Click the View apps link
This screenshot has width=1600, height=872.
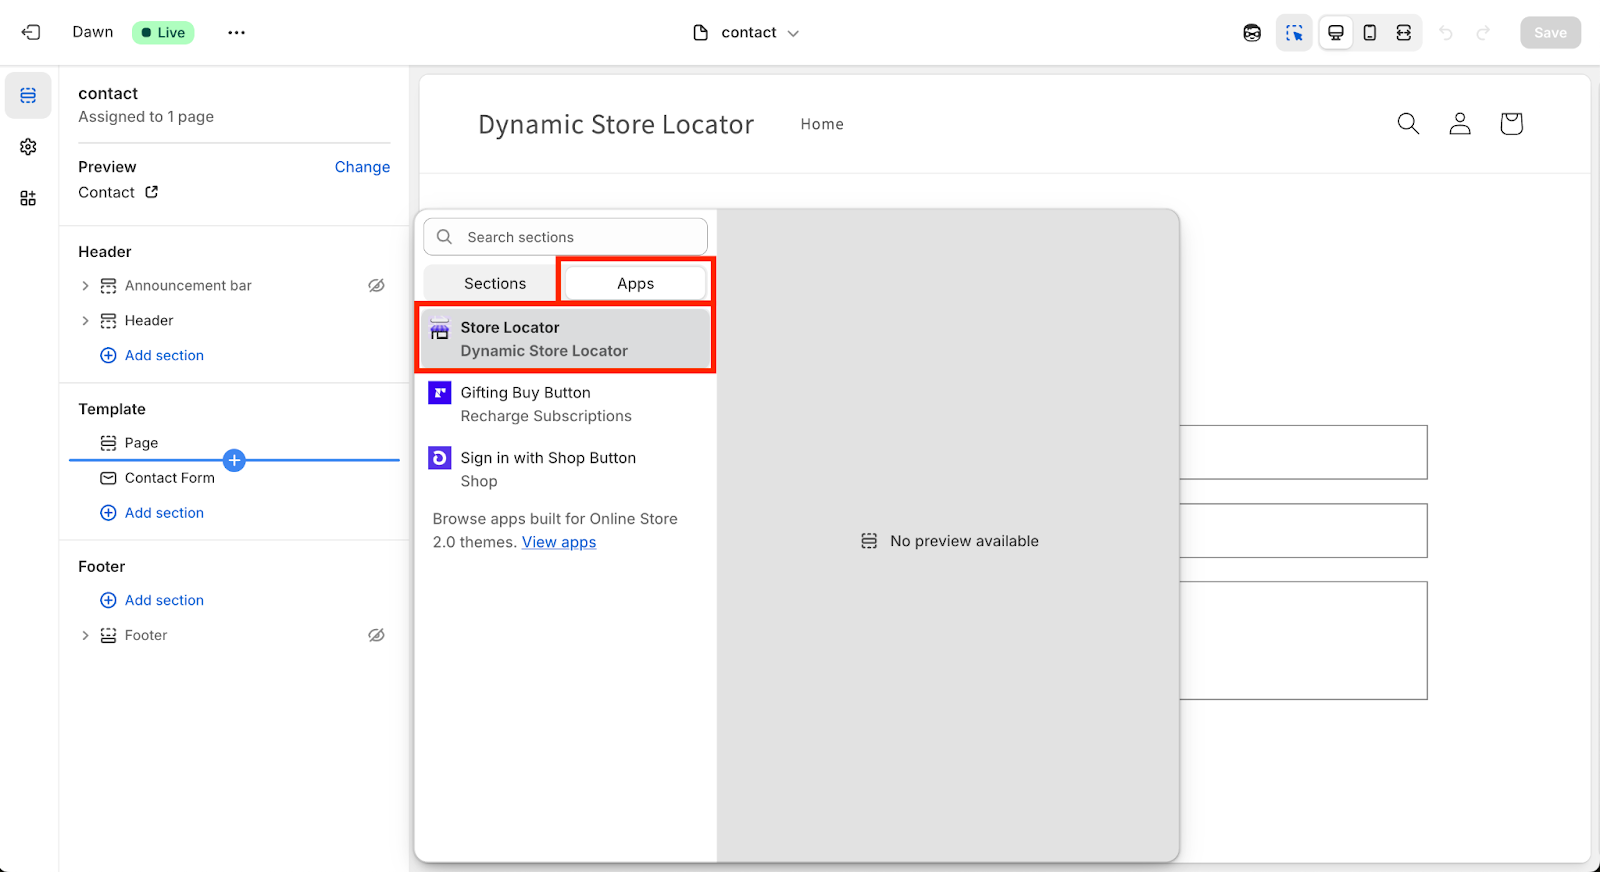point(559,542)
